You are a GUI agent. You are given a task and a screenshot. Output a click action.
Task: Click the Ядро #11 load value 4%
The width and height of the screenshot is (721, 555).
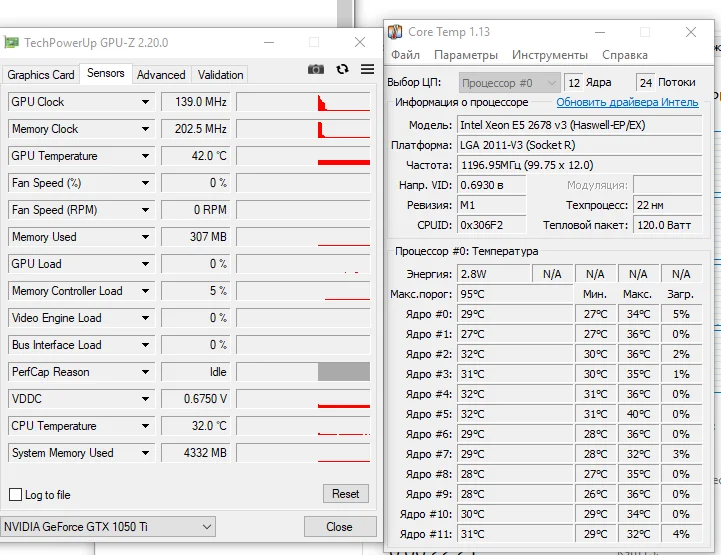click(x=681, y=534)
